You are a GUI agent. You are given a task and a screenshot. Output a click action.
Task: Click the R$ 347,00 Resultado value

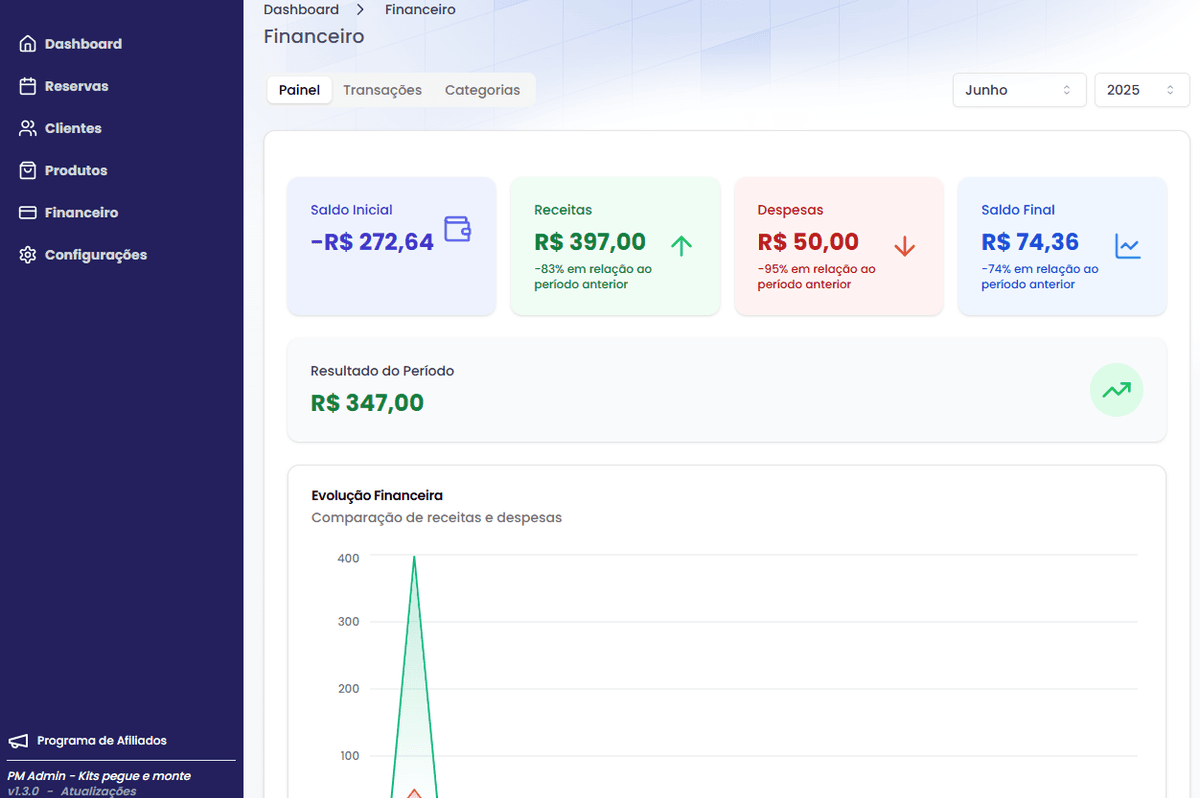click(367, 403)
